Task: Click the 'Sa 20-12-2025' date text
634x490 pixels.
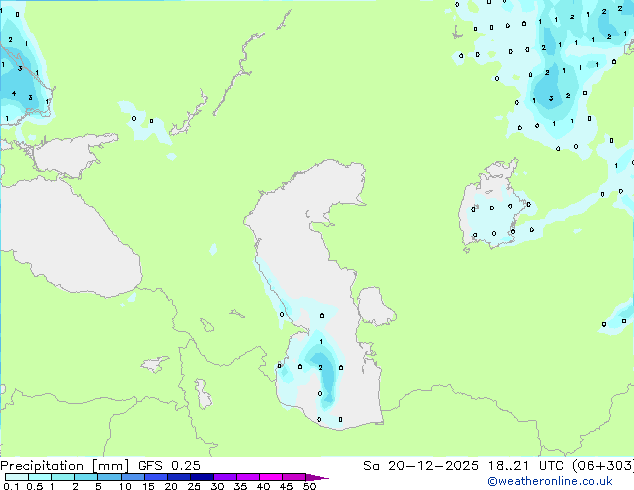Action: (x=421, y=466)
